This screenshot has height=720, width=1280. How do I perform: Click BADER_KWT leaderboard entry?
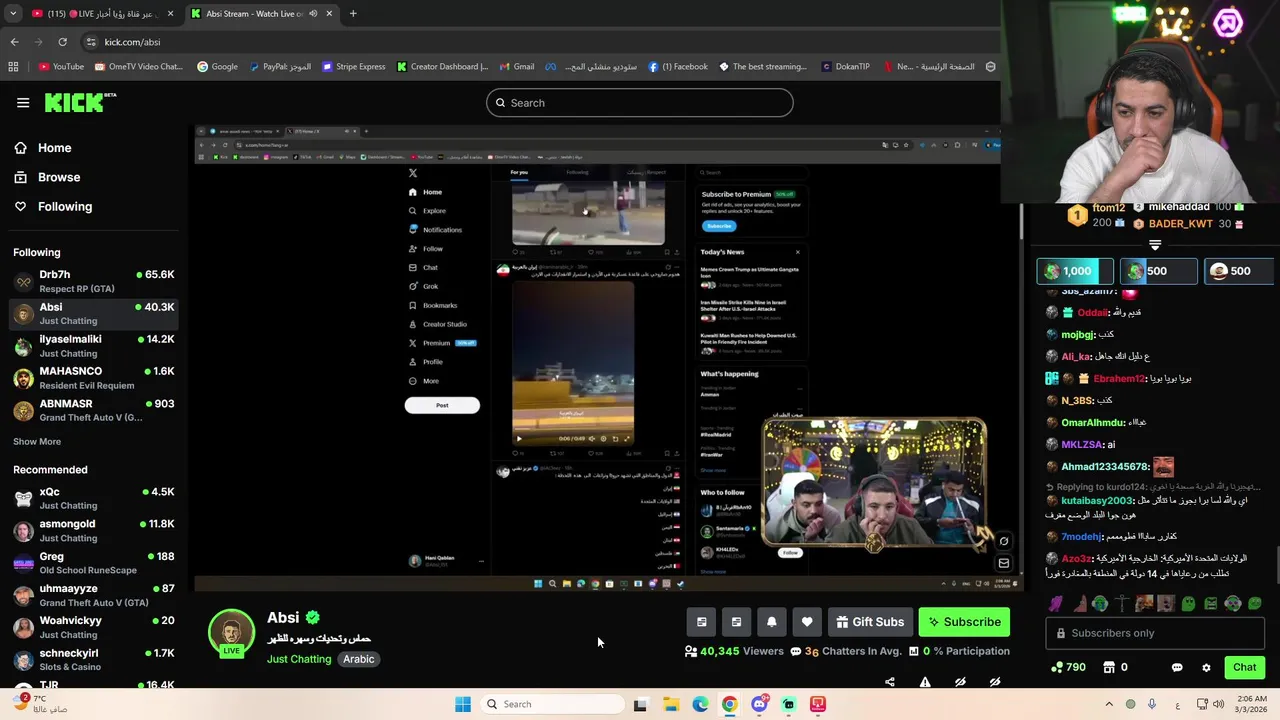click(x=1189, y=224)
